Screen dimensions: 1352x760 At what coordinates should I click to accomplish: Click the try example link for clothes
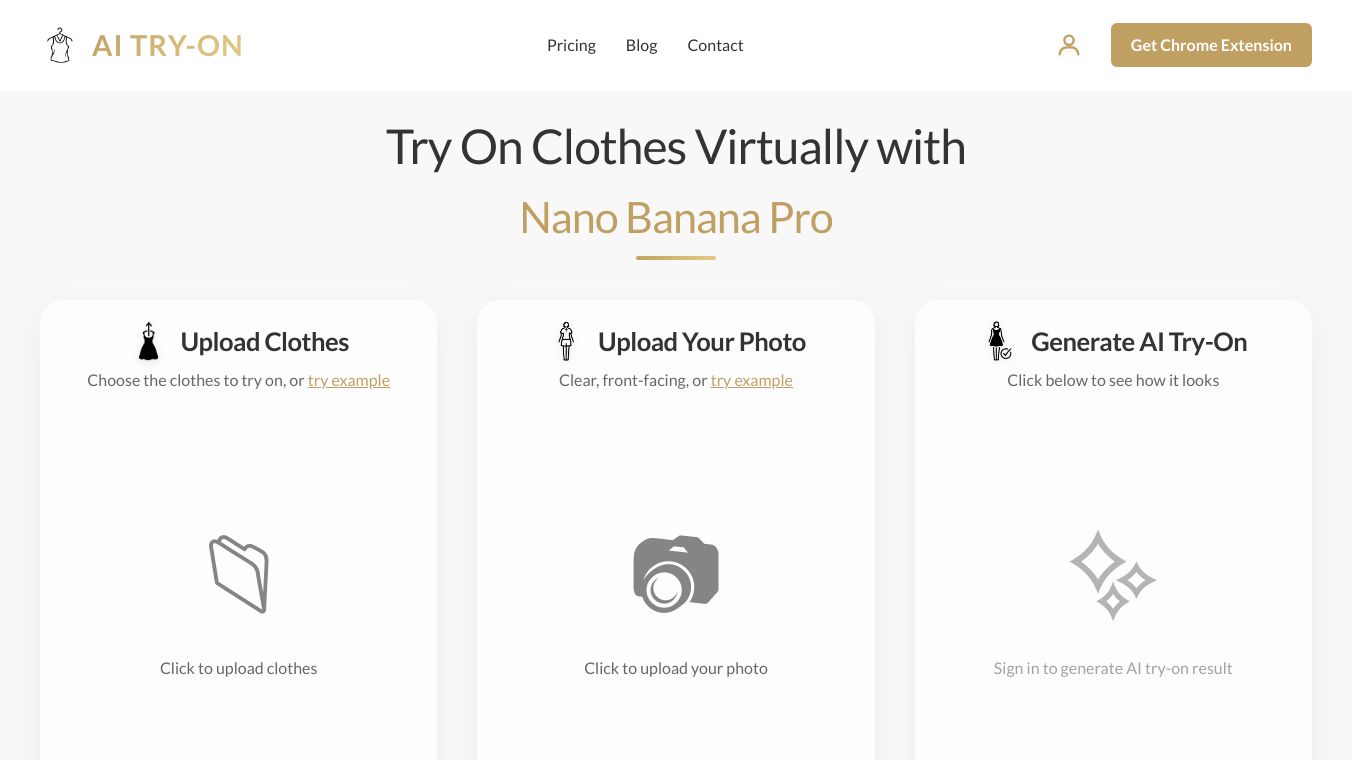coord(349,380)
